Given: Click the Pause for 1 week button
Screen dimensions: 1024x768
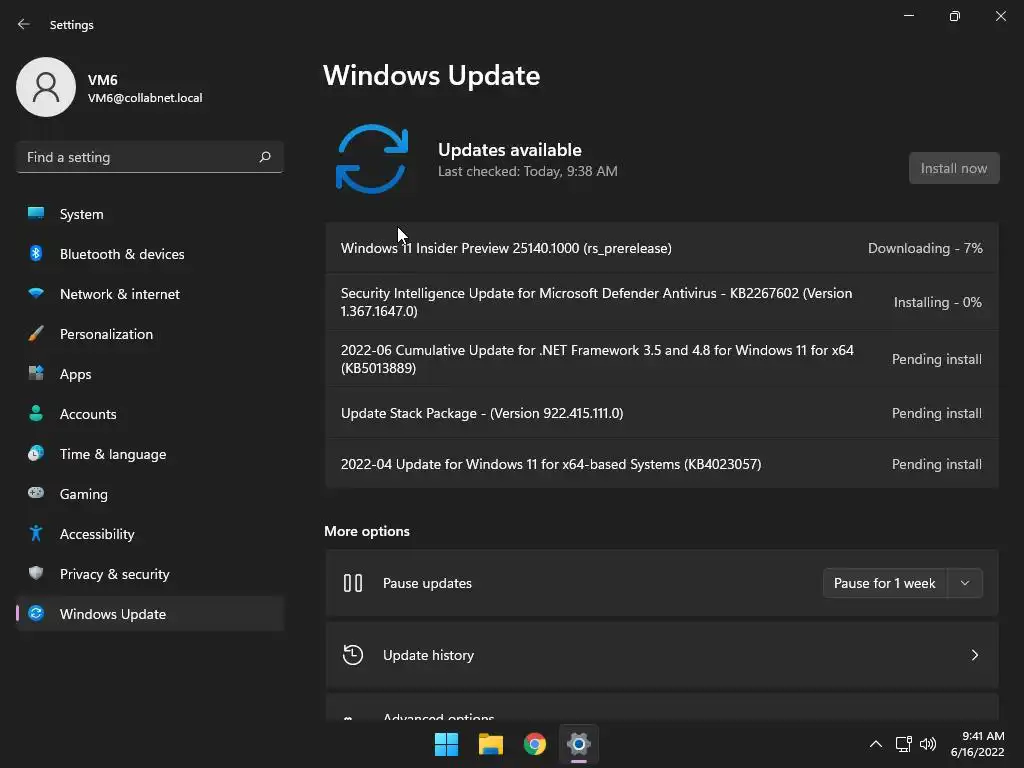Looking at the screenshot, I should click(884, 583).
